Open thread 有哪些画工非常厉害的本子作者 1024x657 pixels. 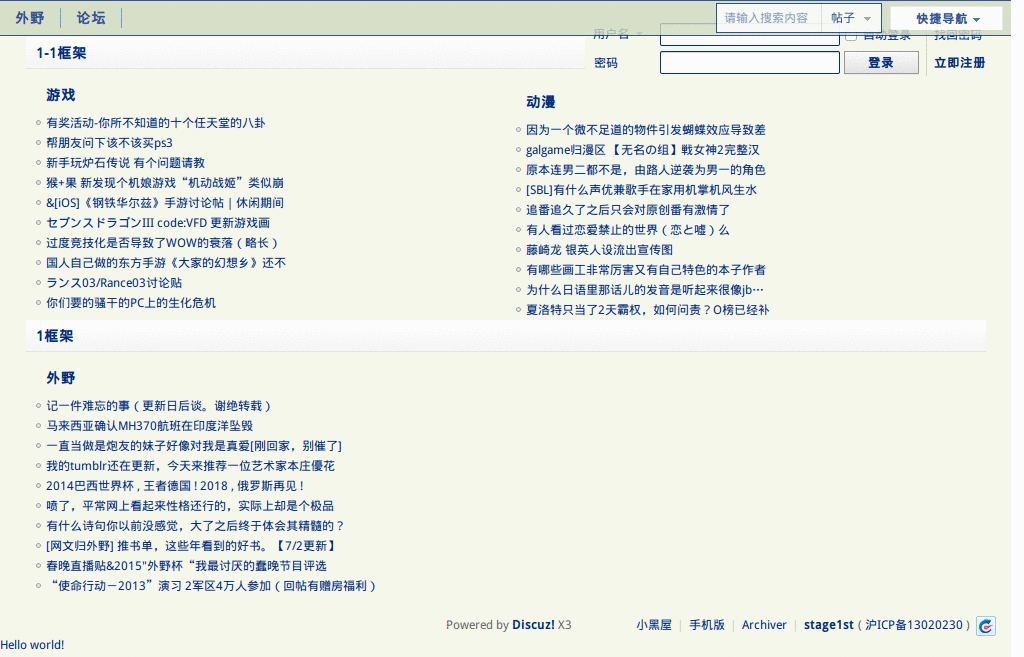click(x=646, y=270)
